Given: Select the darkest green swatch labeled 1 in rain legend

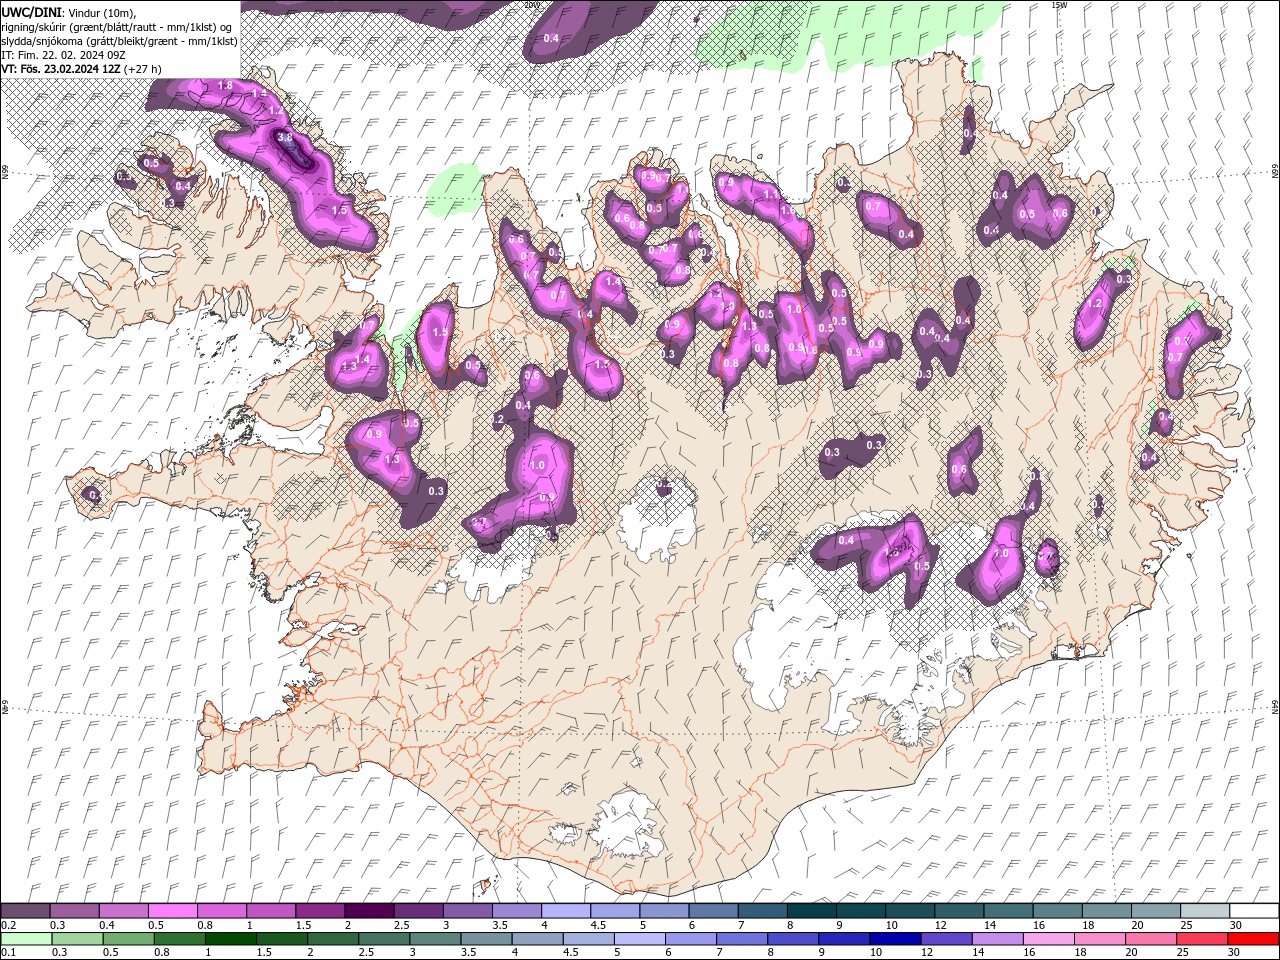Looking at the screenshot, I should pyautogui.click(x=230, y=939).
